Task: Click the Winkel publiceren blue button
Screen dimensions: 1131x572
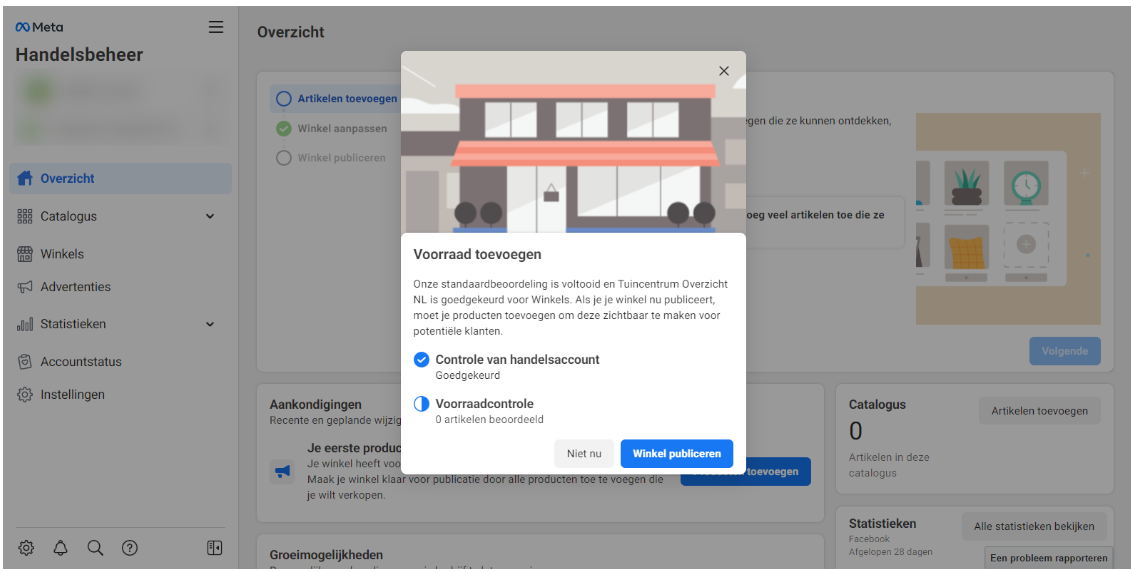Action: (x=676, y=453)
